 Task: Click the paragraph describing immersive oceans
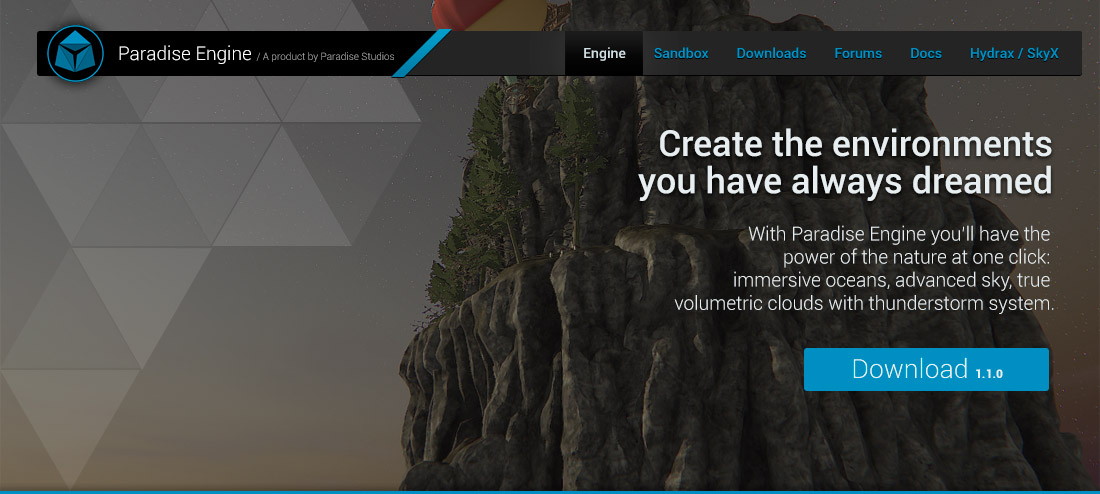864,269
